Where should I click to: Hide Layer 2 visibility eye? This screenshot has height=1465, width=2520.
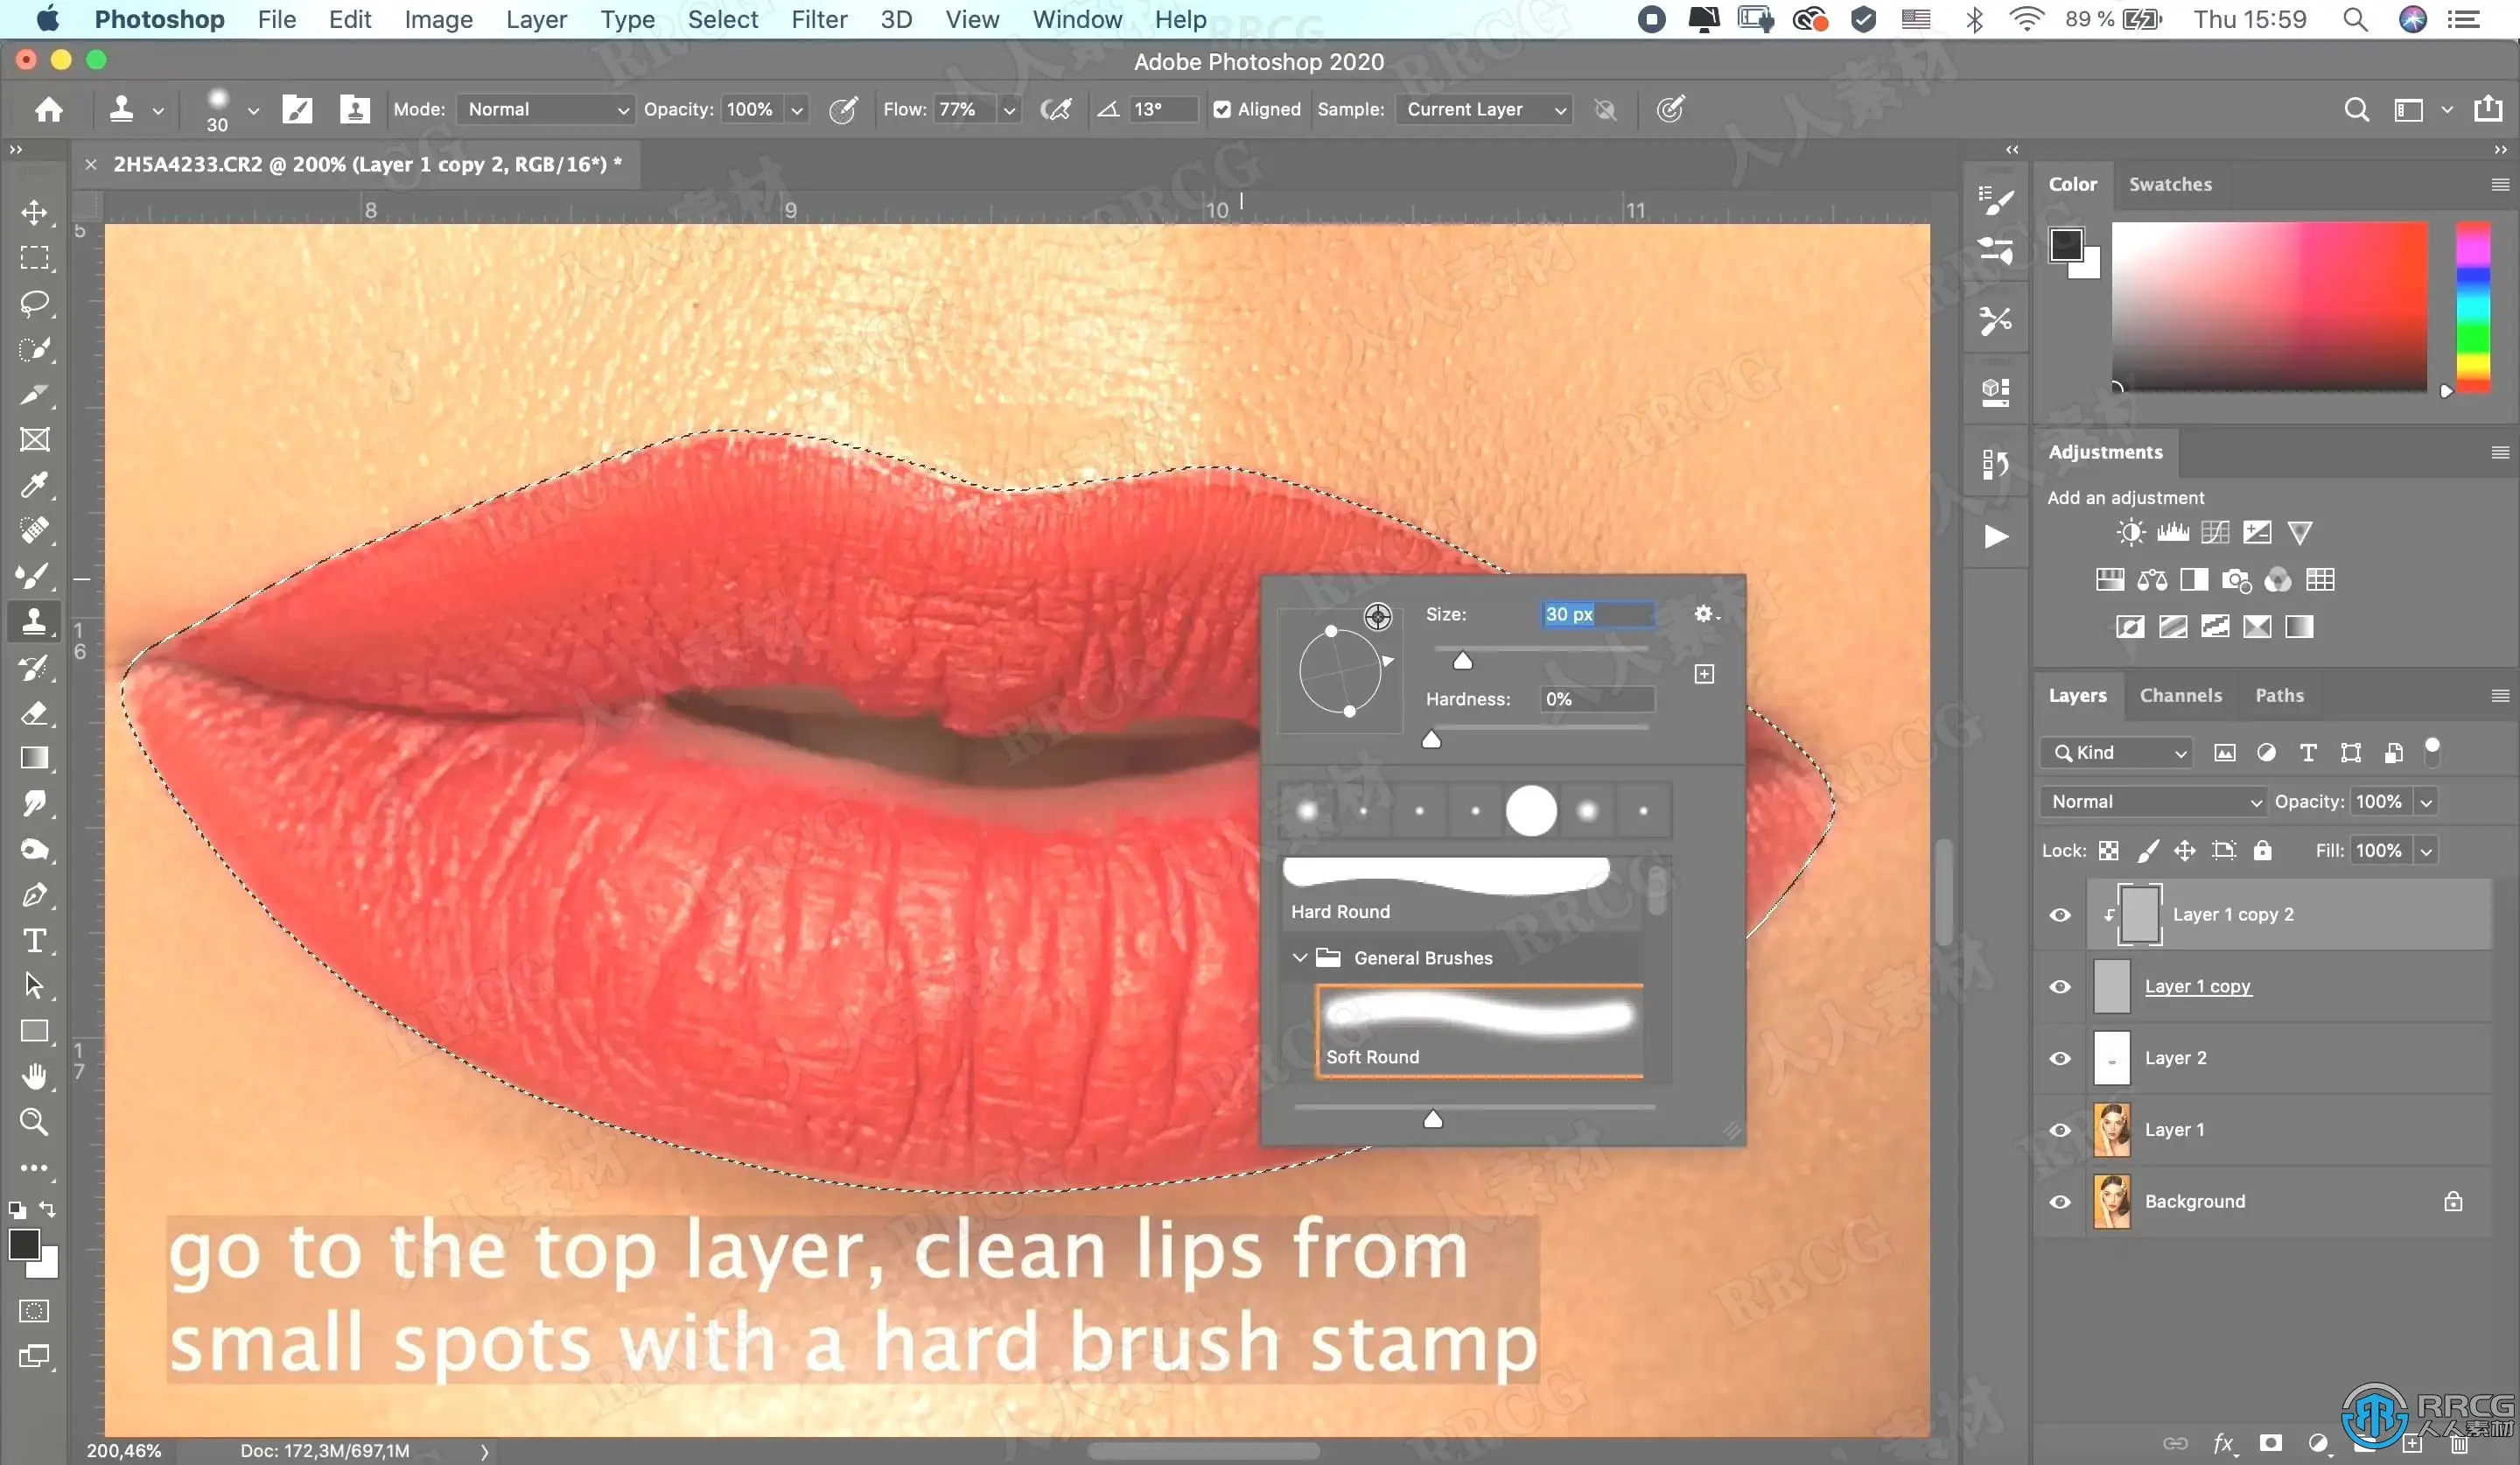(2060, 1058)
